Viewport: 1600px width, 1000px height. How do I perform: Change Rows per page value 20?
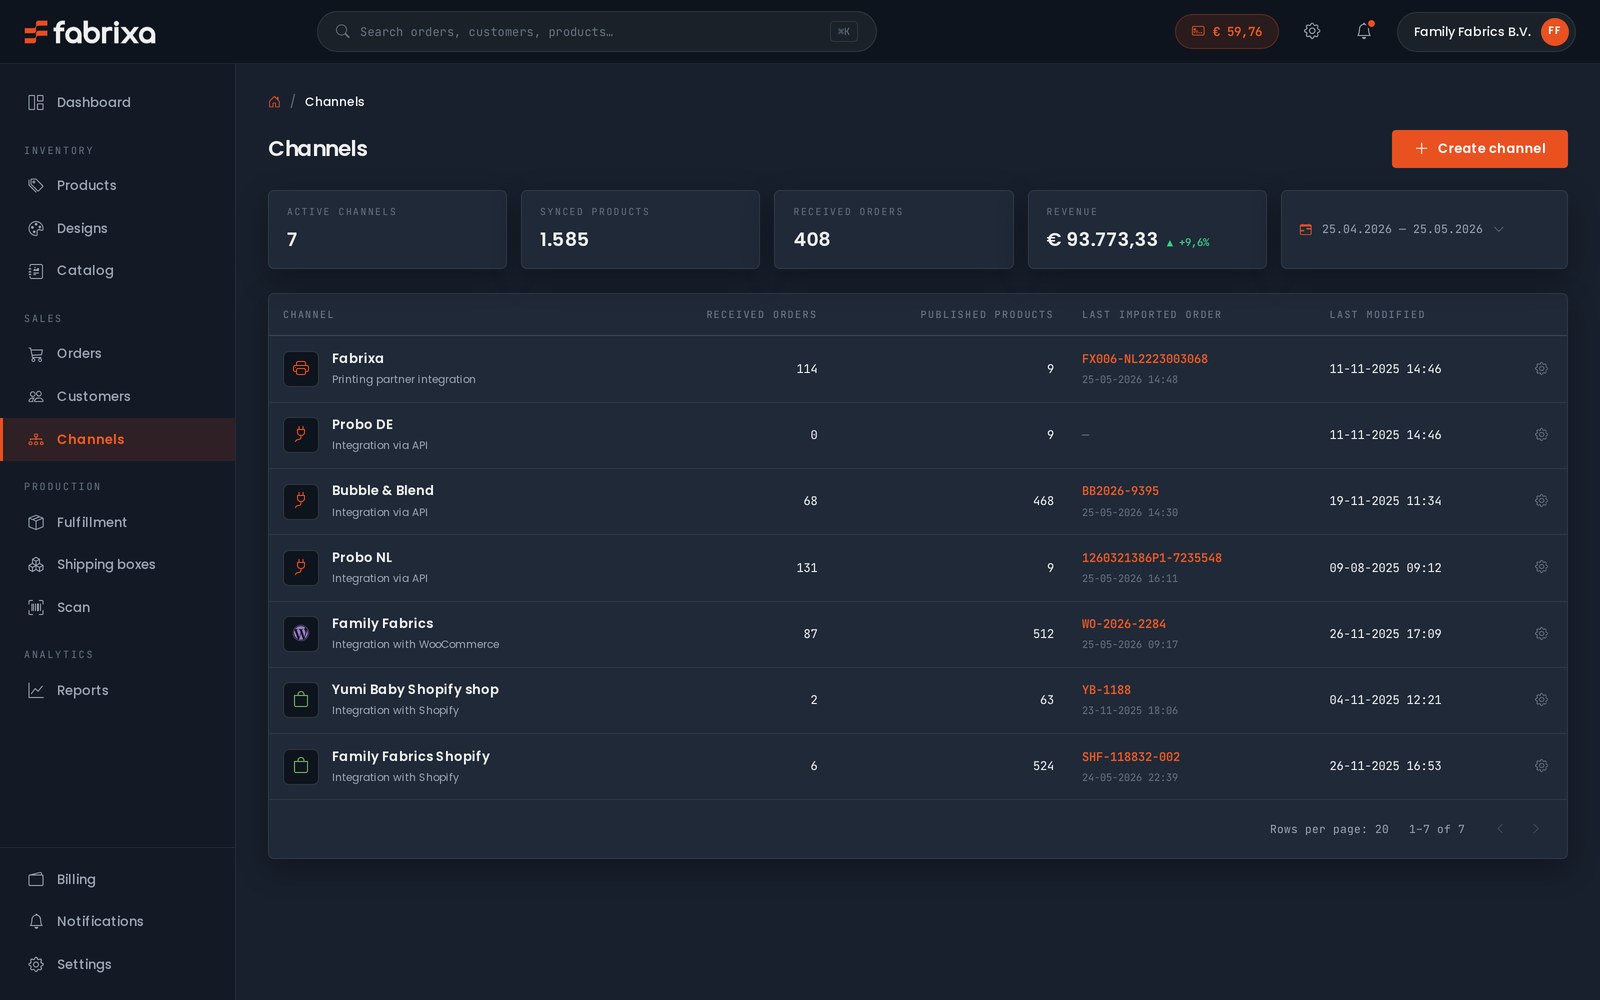pyautogui.click(x=1381, y=829)
